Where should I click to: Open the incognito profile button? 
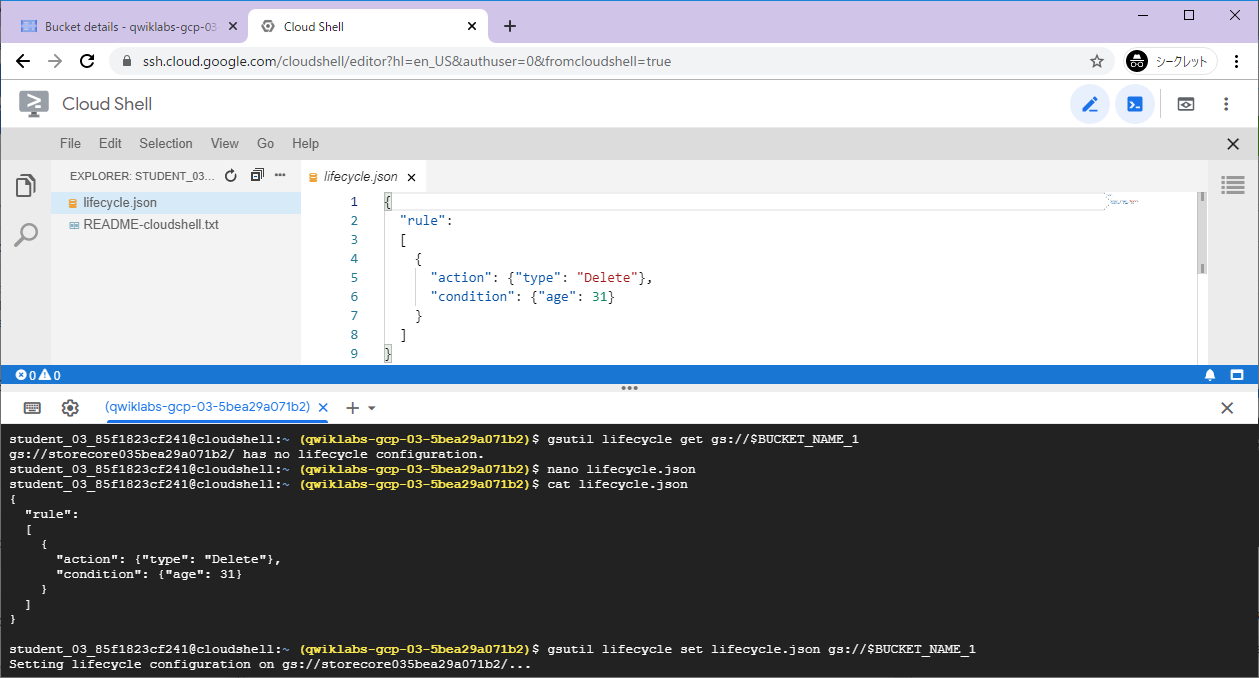[1171, 61]
